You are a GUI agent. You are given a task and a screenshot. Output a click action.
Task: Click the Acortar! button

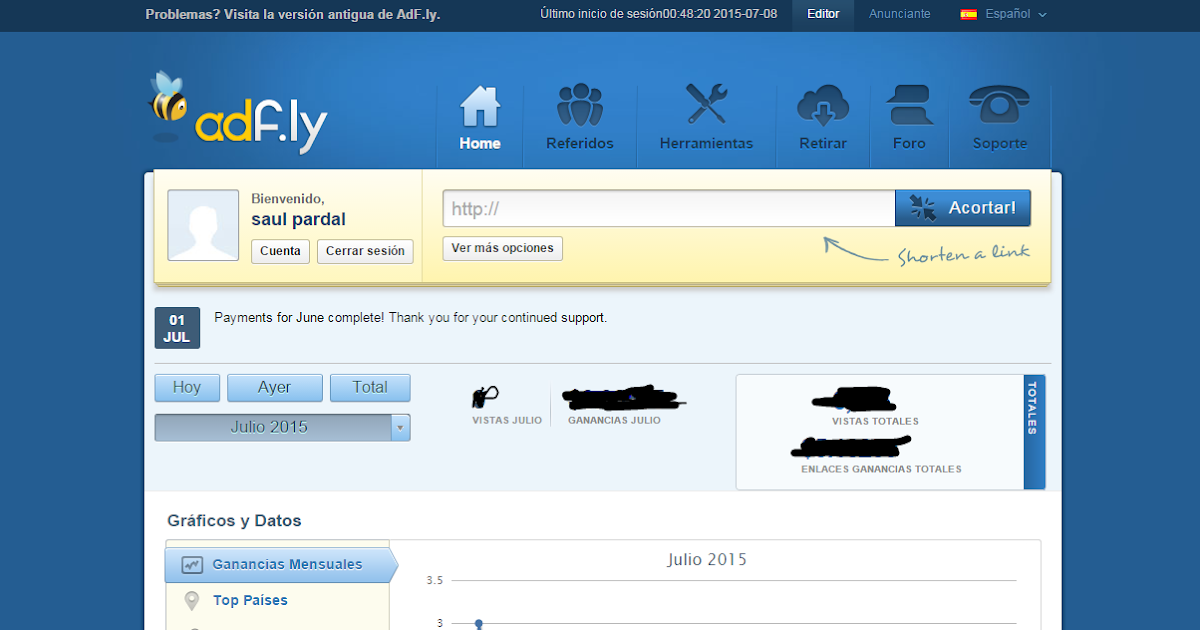click(963, 208)
